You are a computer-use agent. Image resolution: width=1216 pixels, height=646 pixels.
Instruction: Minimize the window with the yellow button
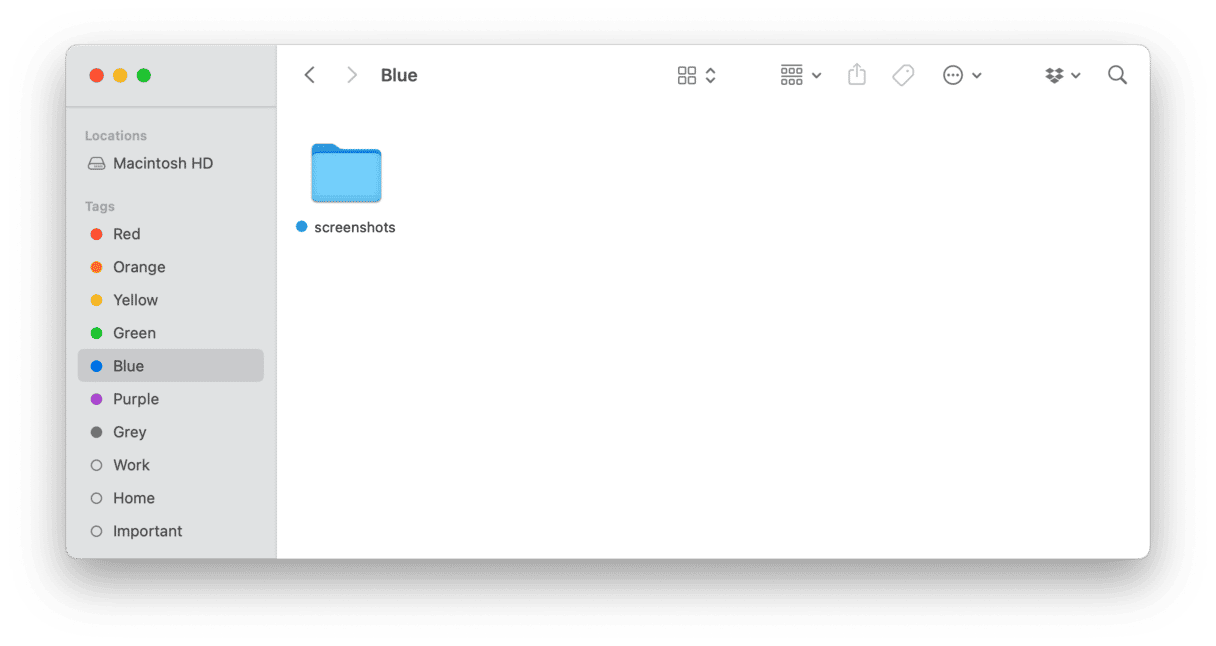(120, 75)
